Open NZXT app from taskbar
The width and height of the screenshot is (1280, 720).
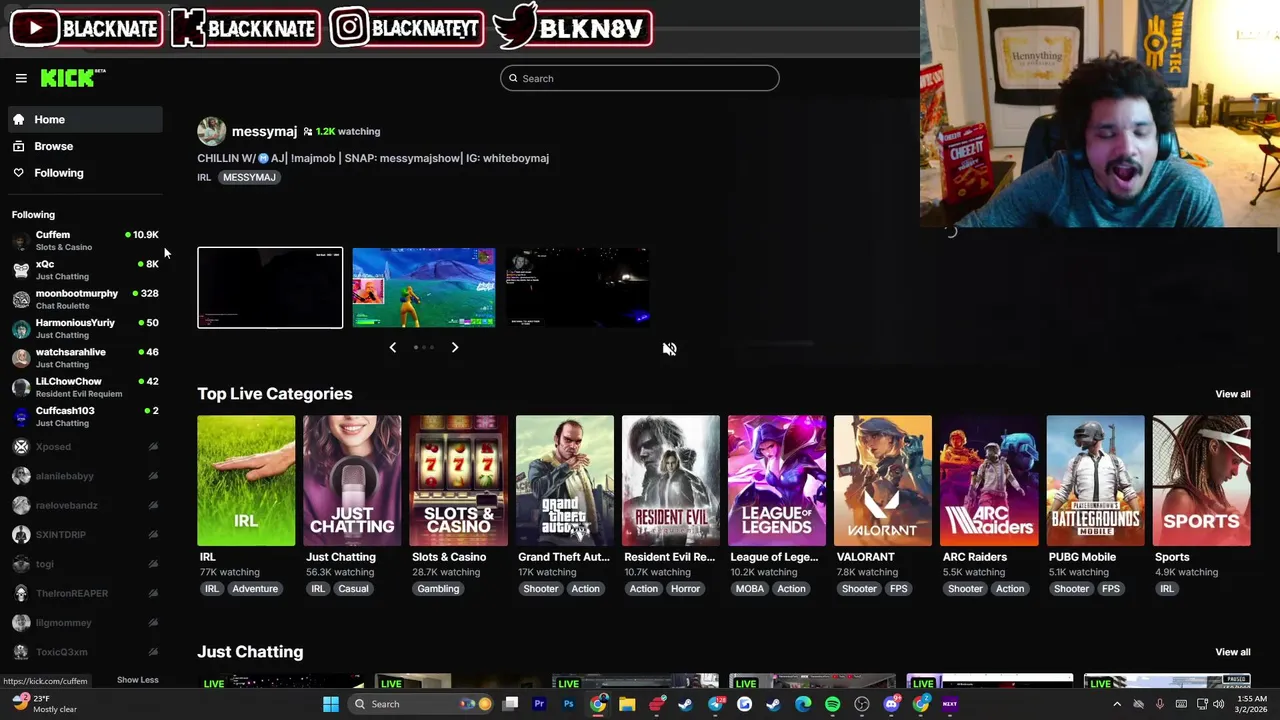pyautogui.click(x=950, y=704)
